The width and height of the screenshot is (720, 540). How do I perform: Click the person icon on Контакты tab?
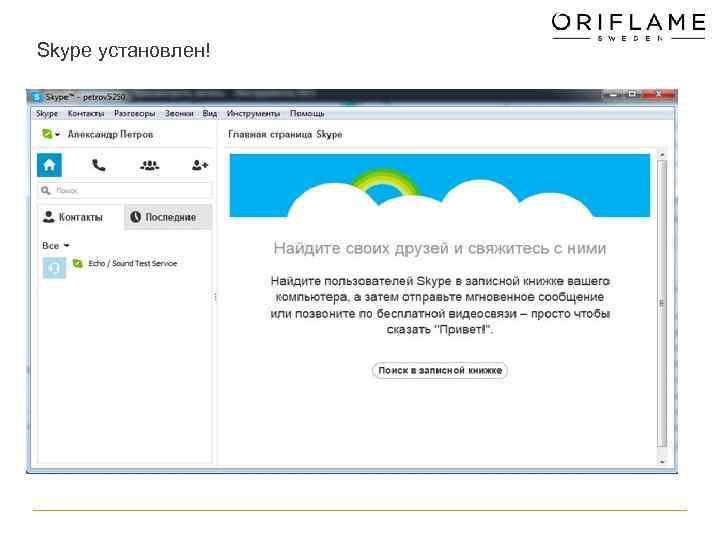(x=48, y=217)
